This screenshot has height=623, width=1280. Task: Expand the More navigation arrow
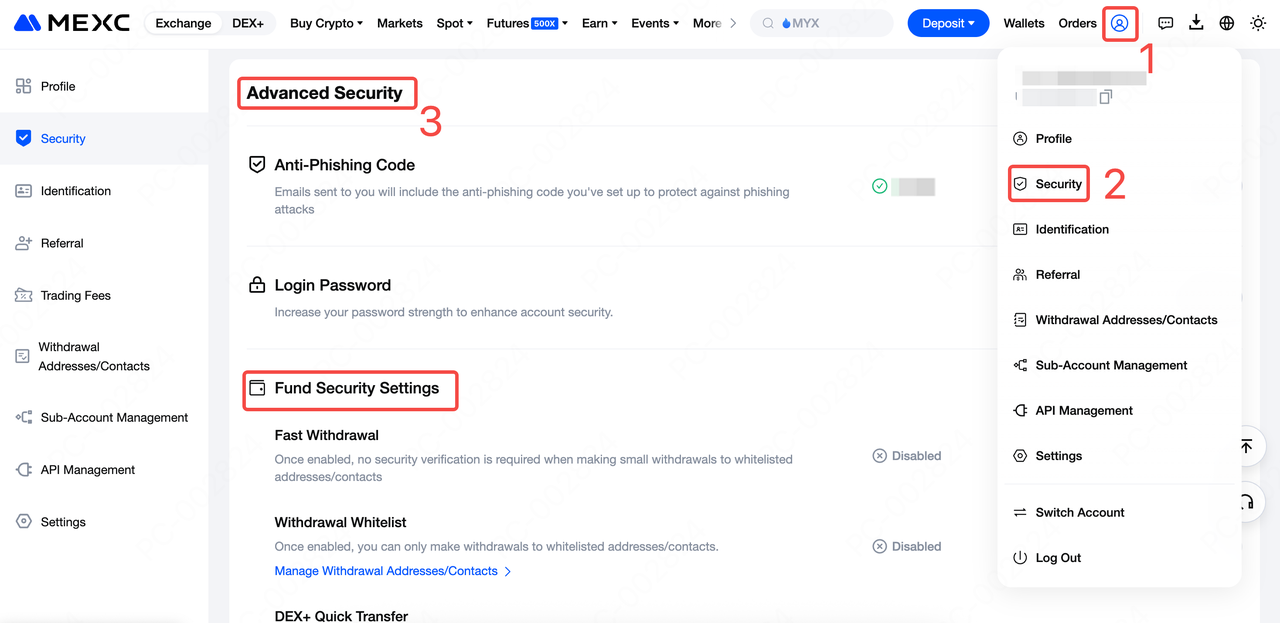[x=733, y=23]
